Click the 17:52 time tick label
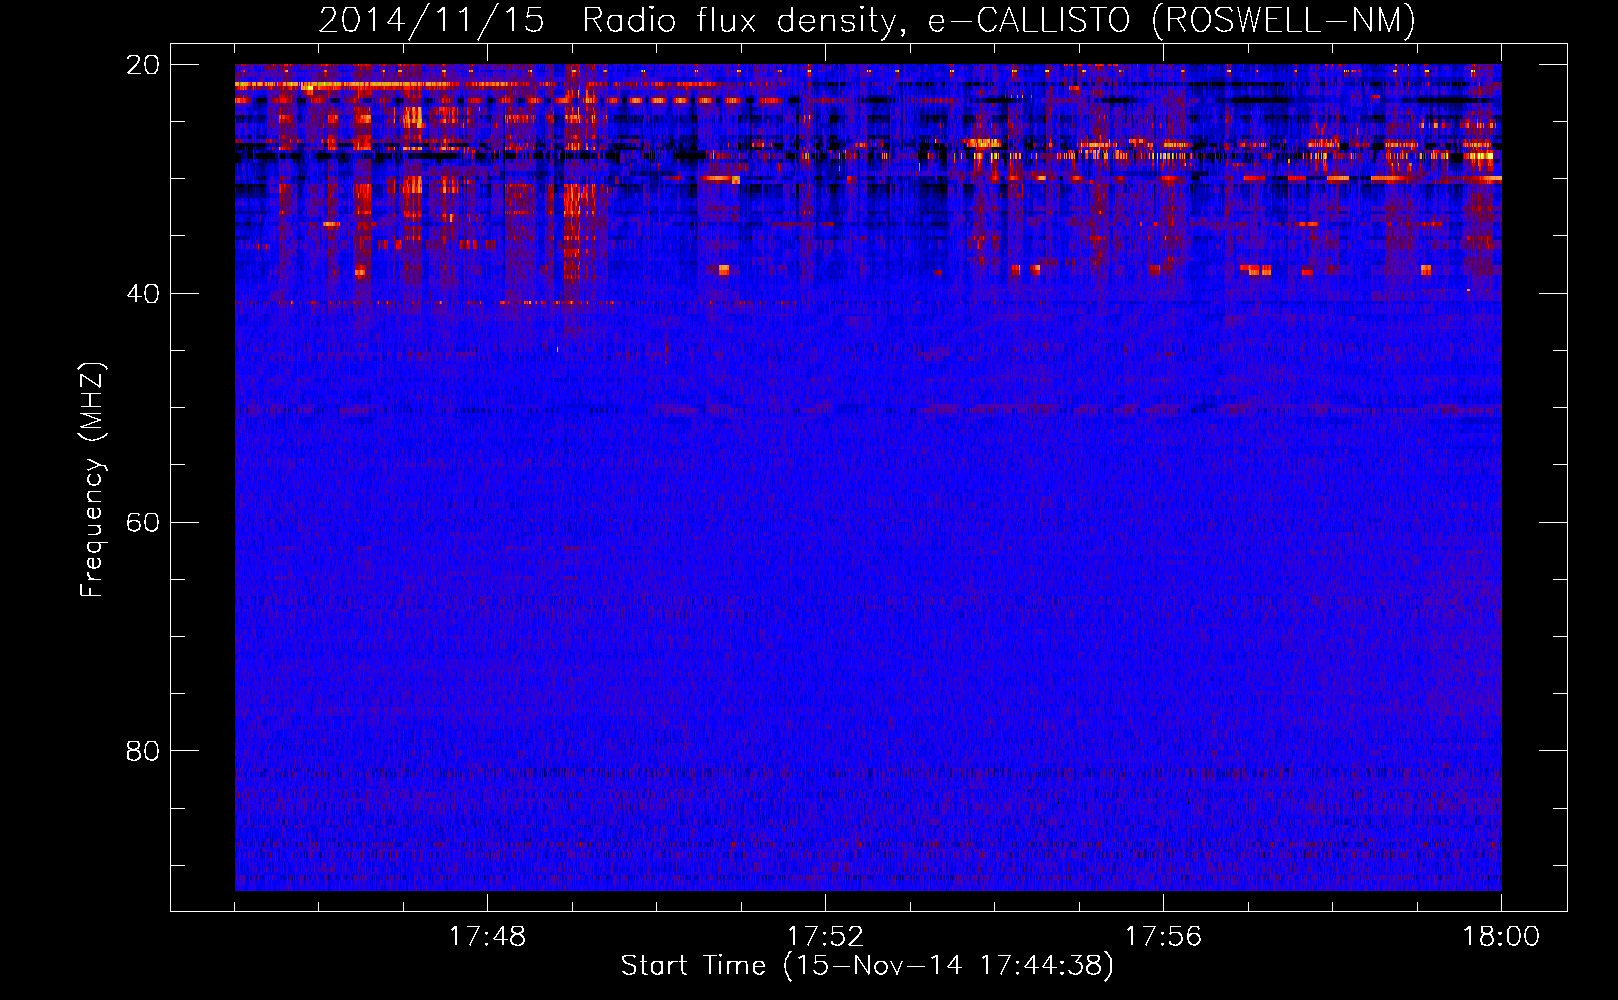The height and width of the screenshot is (1000, 1618). click(x=825, y=937)
